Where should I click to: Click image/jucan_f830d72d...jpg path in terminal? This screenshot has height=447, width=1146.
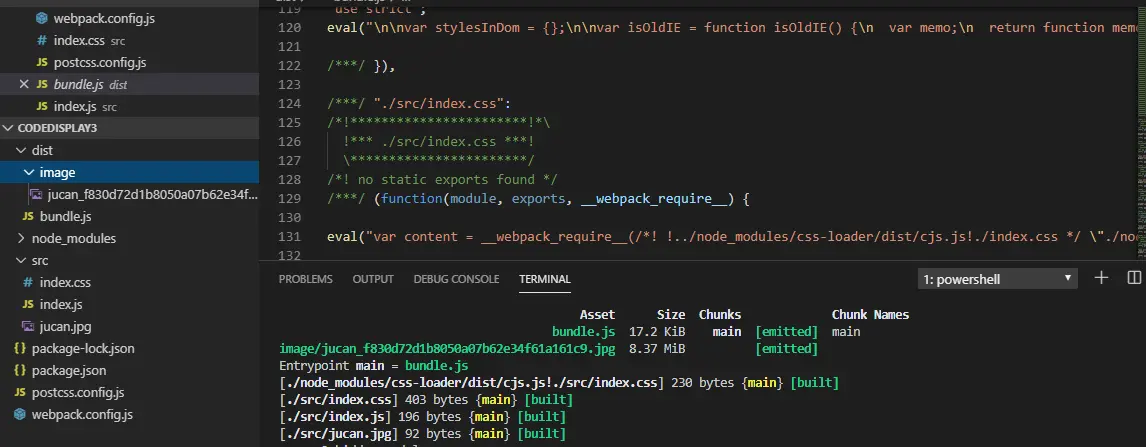click(x=447, y=348)
